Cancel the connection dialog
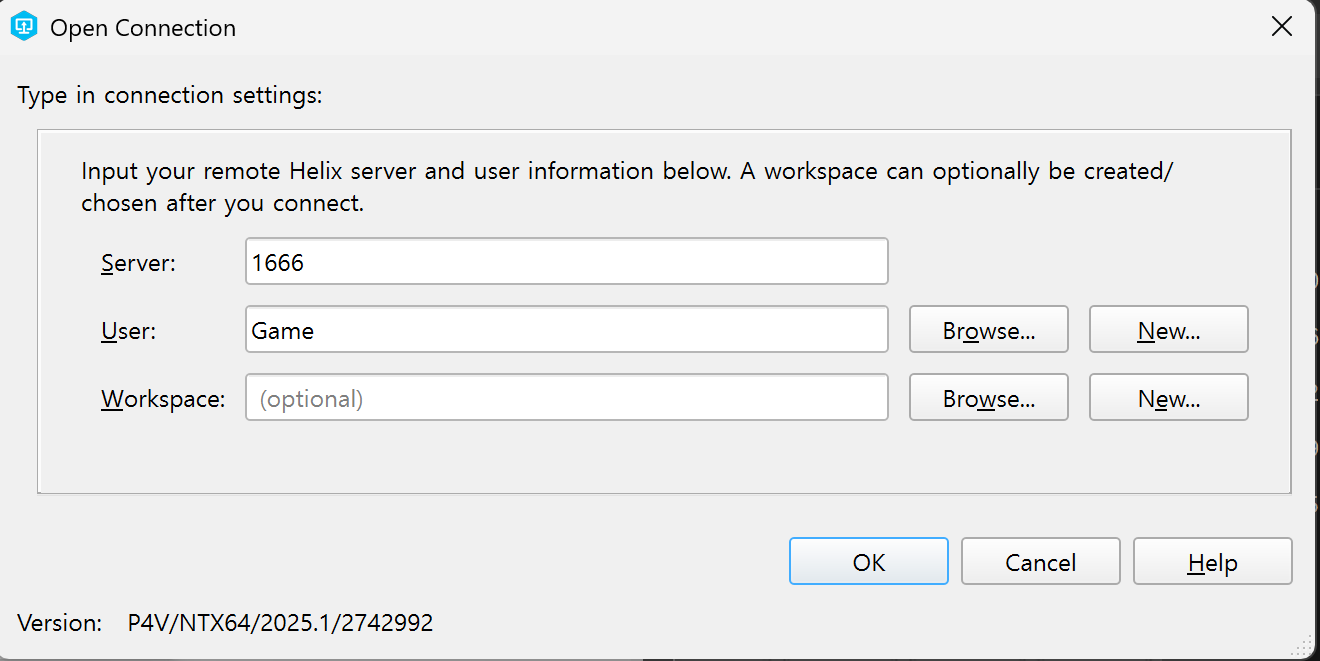Viewport: 1320px width, 661px height. point(1041,562)
